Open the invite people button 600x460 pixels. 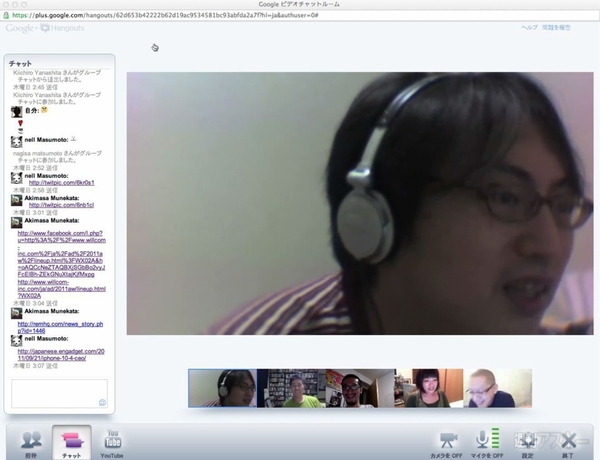31,442
